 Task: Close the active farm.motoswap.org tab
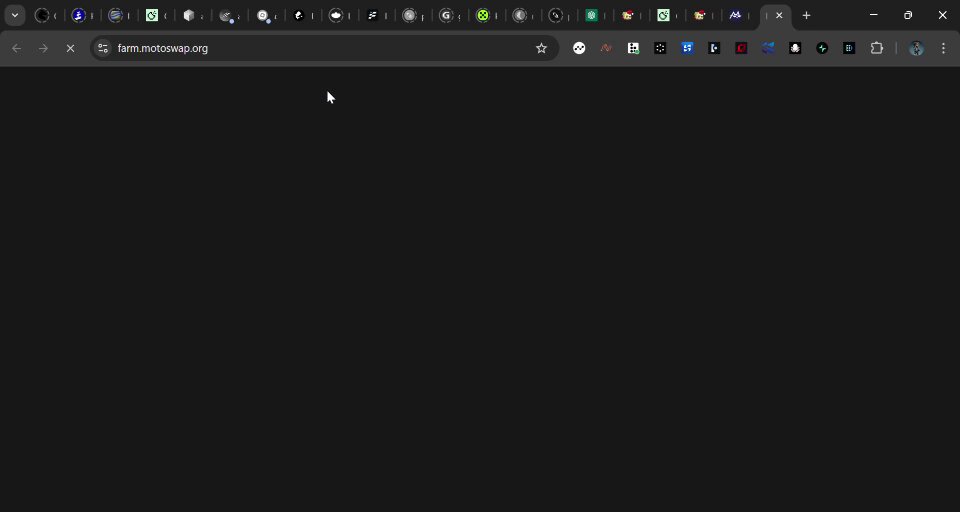pyautogui.click(x=779, y=16)
